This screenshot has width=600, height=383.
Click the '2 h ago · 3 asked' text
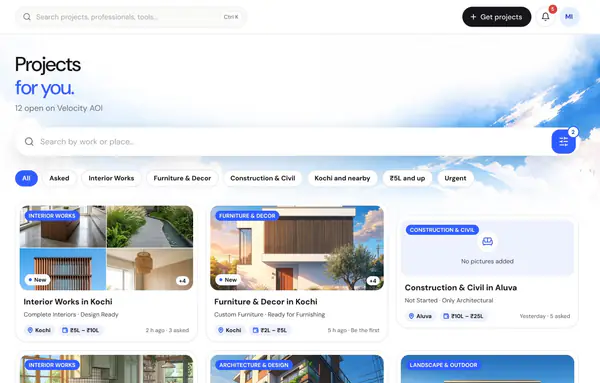167,330
